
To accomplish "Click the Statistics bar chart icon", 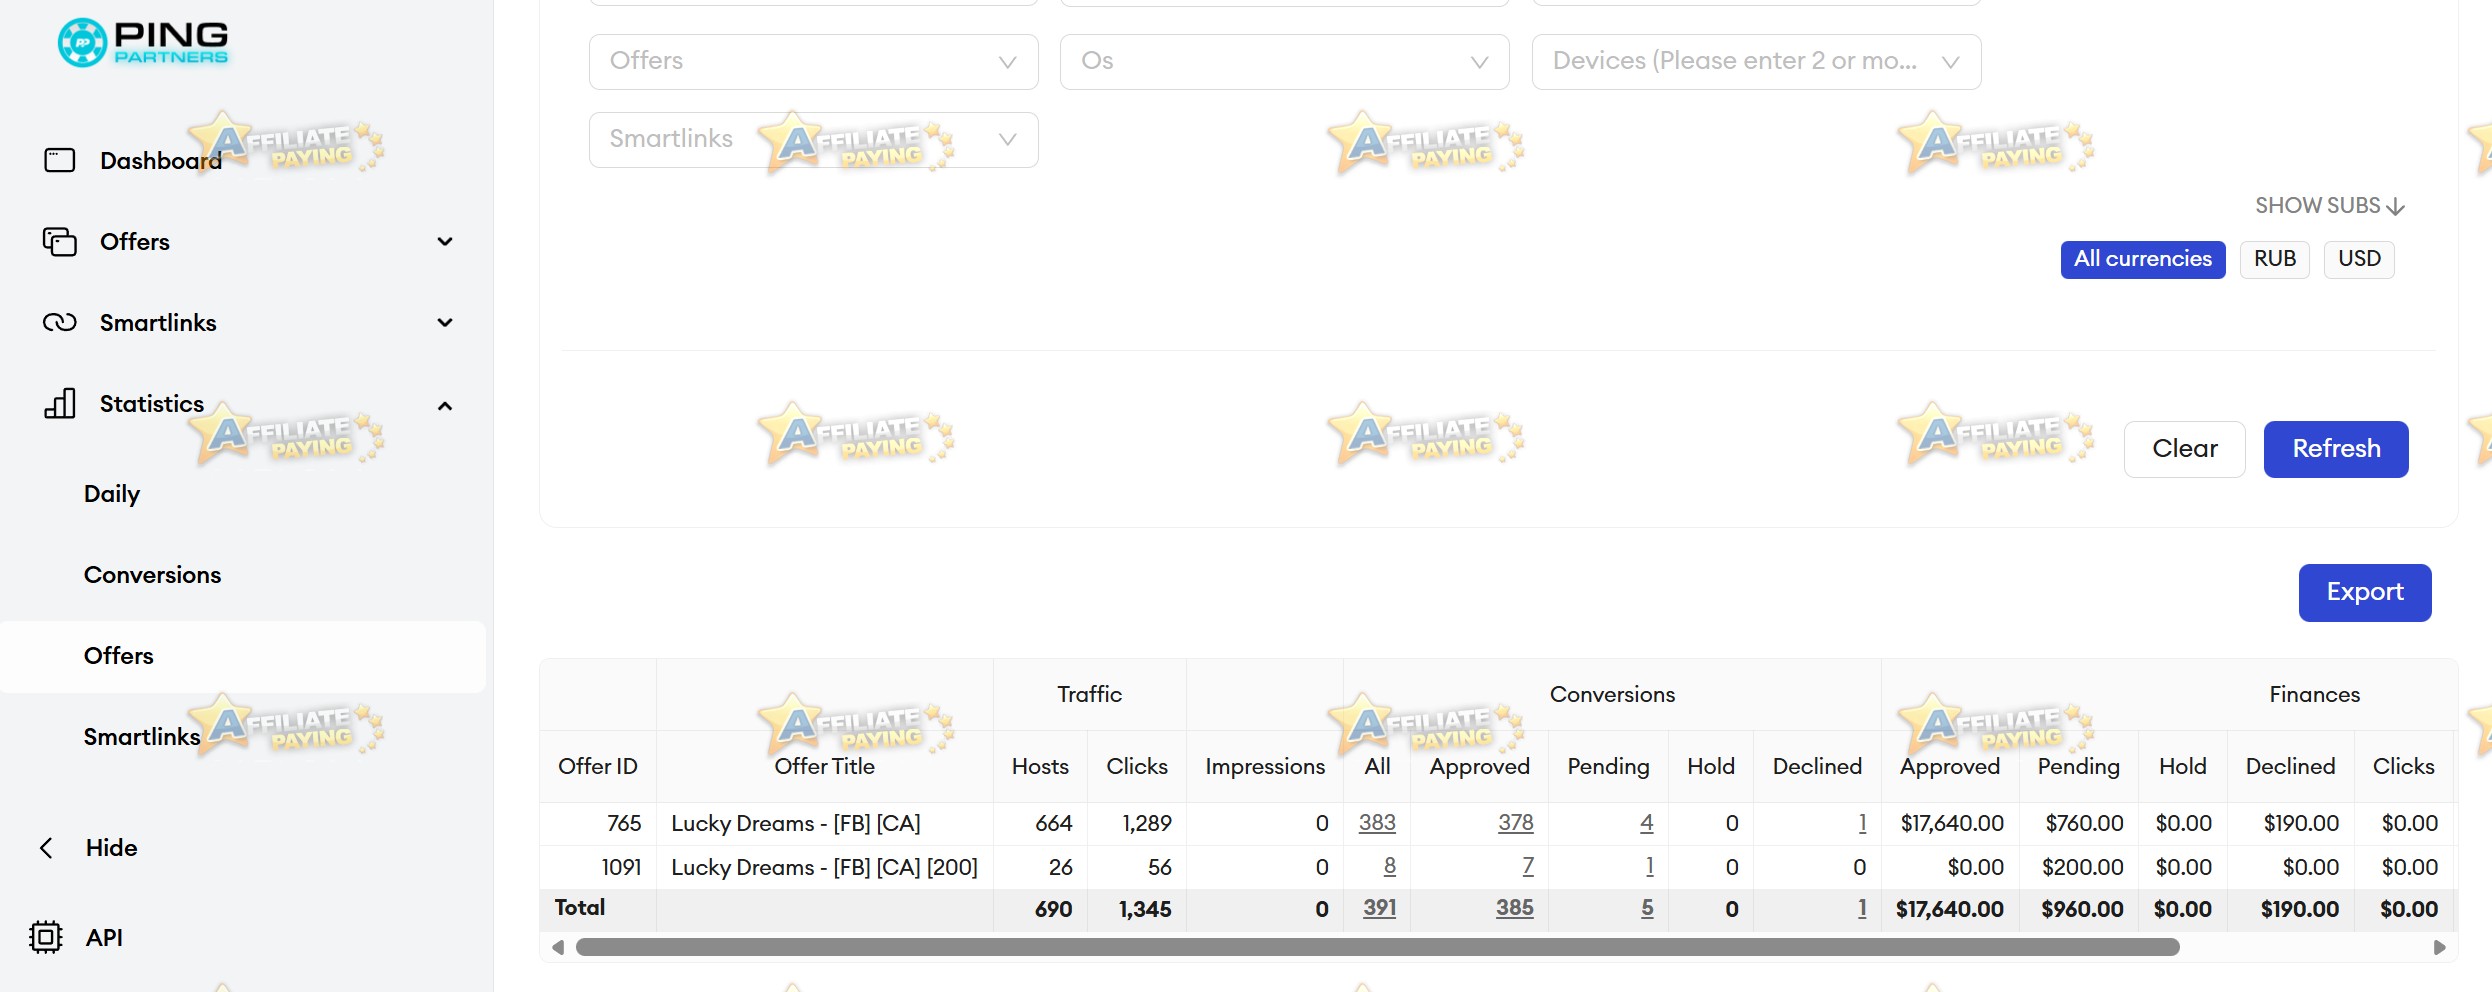I will pyautogui.click(x=60, y=403).
